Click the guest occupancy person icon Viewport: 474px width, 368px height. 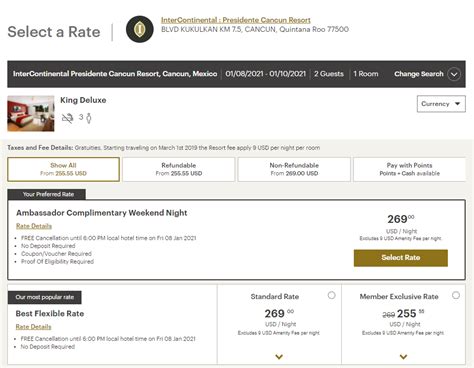pyautogui.click(x=89, y=118)
